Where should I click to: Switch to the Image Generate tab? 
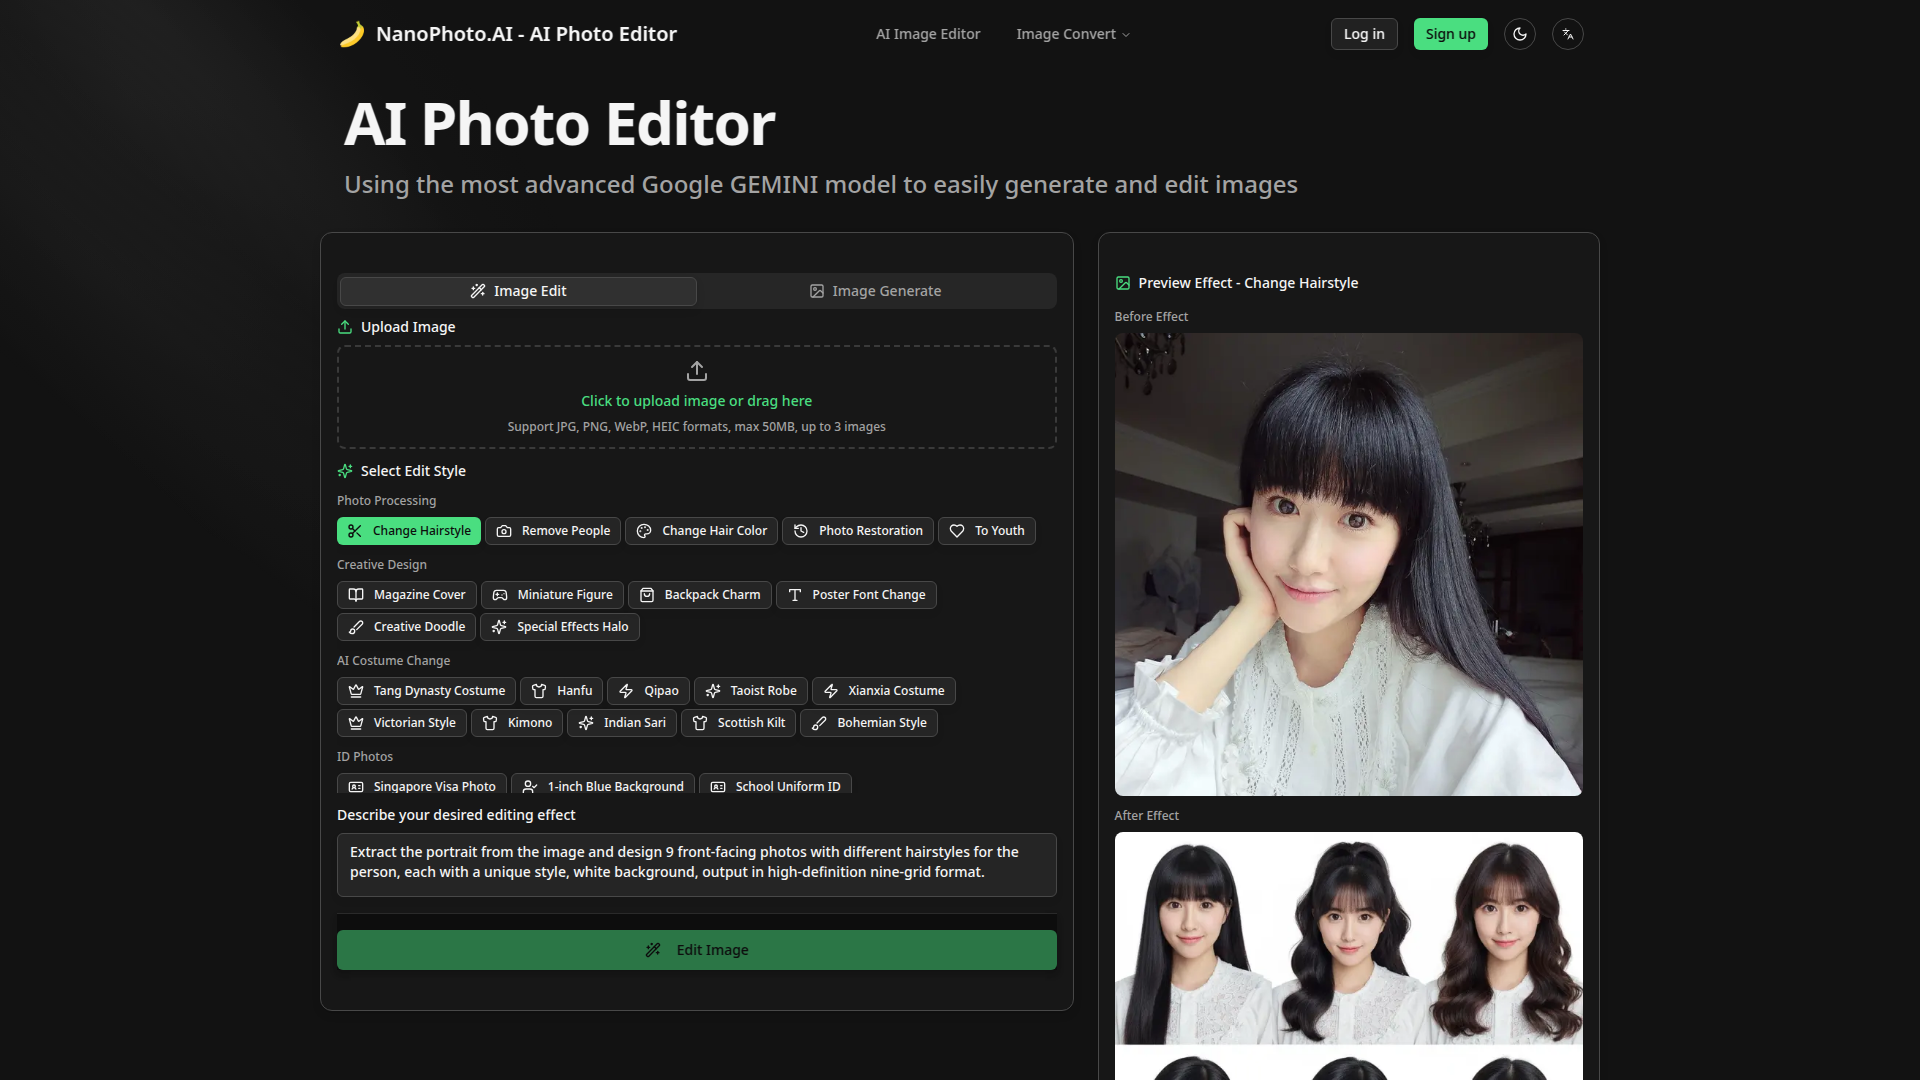876,290
